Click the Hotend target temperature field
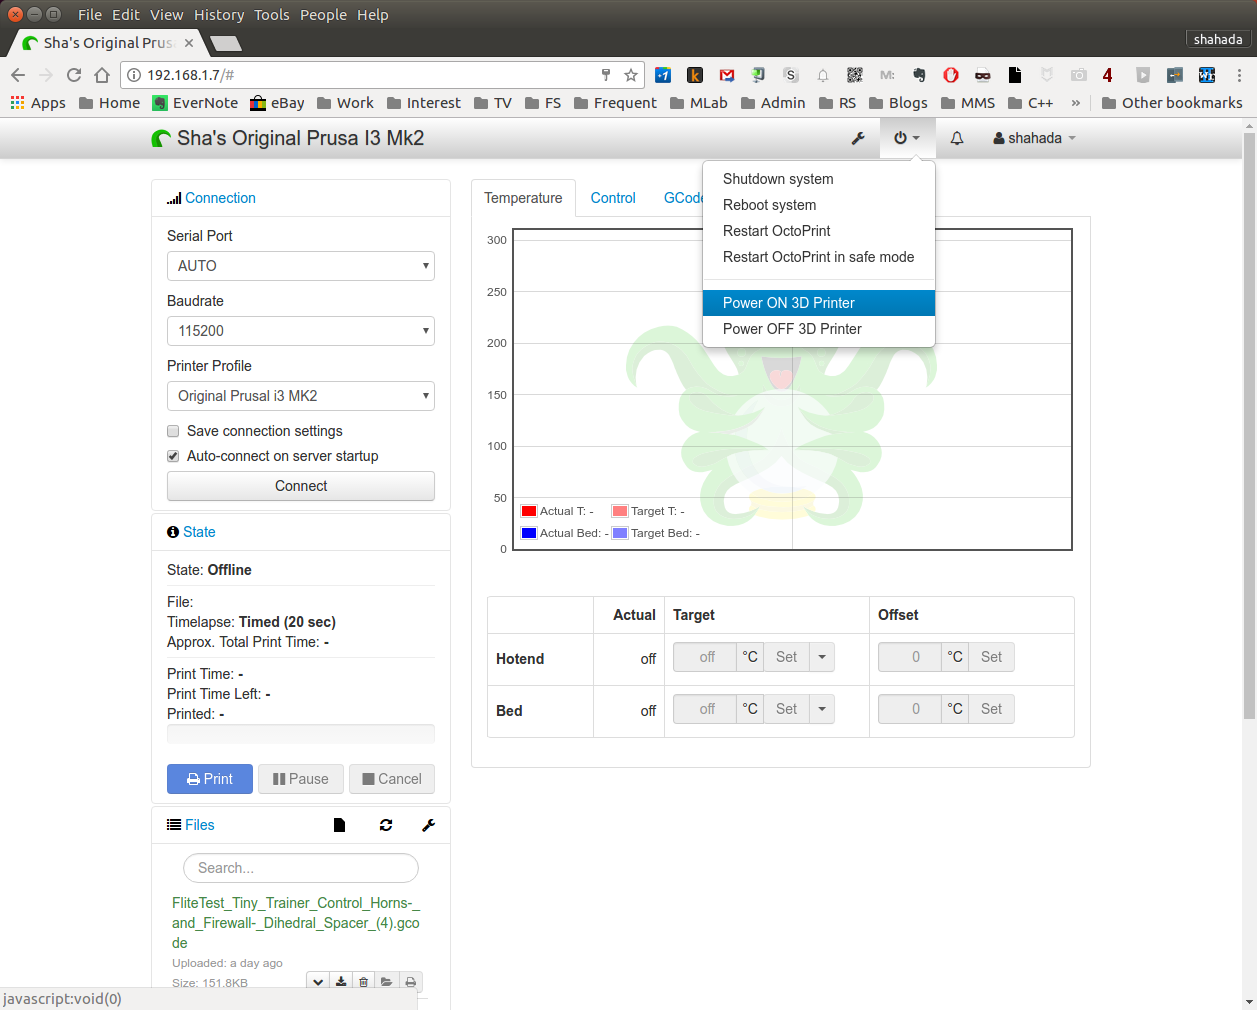This screenshot has height=1010, width=1257. 705,657
